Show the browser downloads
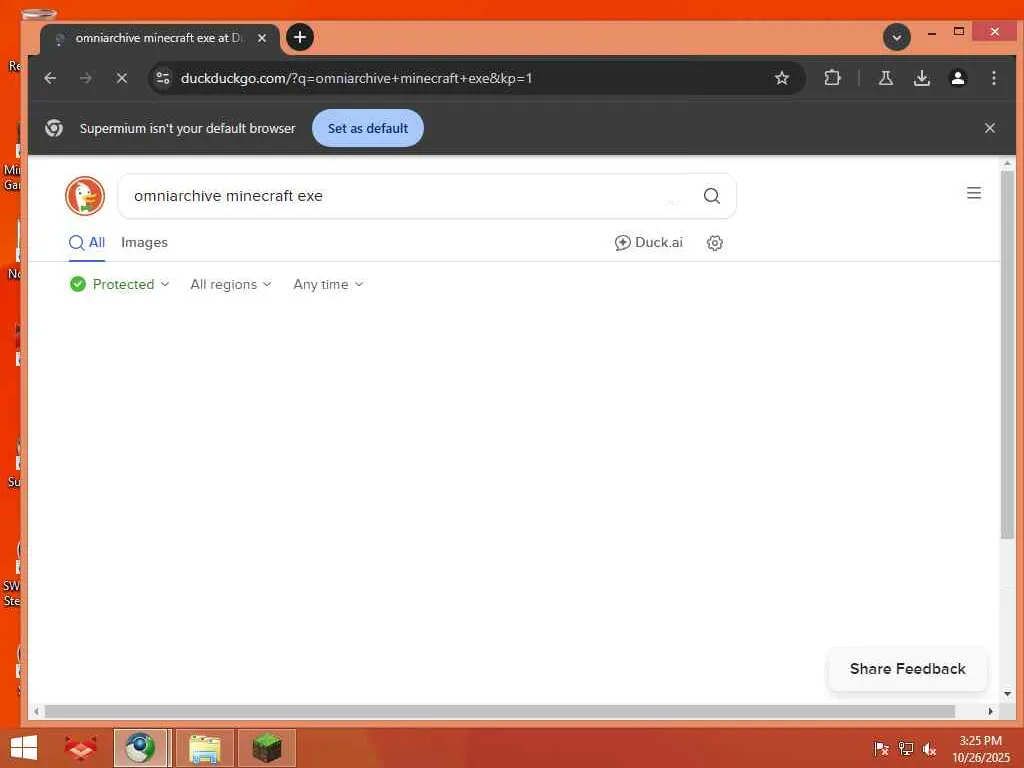This screenshot has width=1024, height=768. click(921, 78)
